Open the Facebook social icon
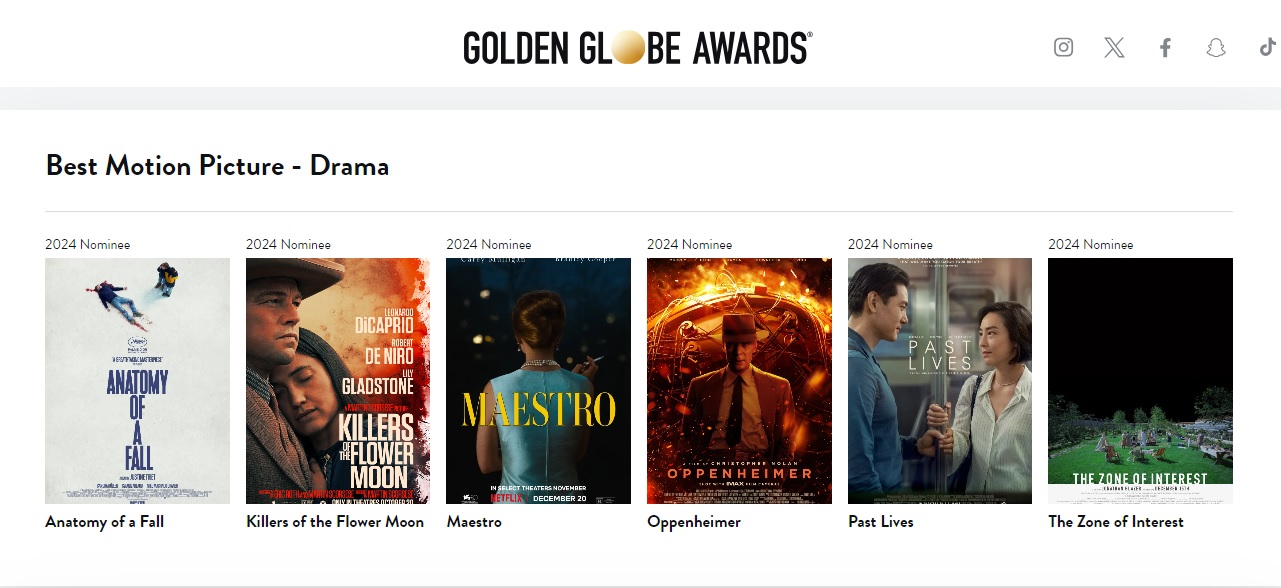 click(1165, 47)
